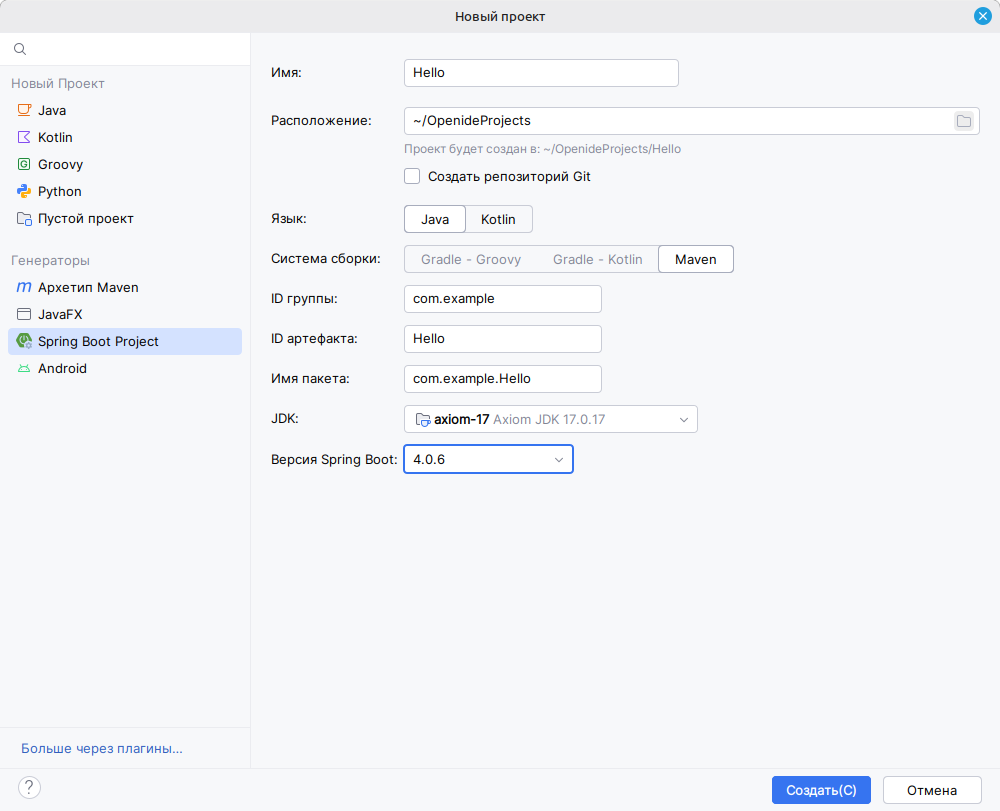This screenshot has height=811, width=1000.
Task: Click the JDK folder icon in combo box
Action: [423, 420]
